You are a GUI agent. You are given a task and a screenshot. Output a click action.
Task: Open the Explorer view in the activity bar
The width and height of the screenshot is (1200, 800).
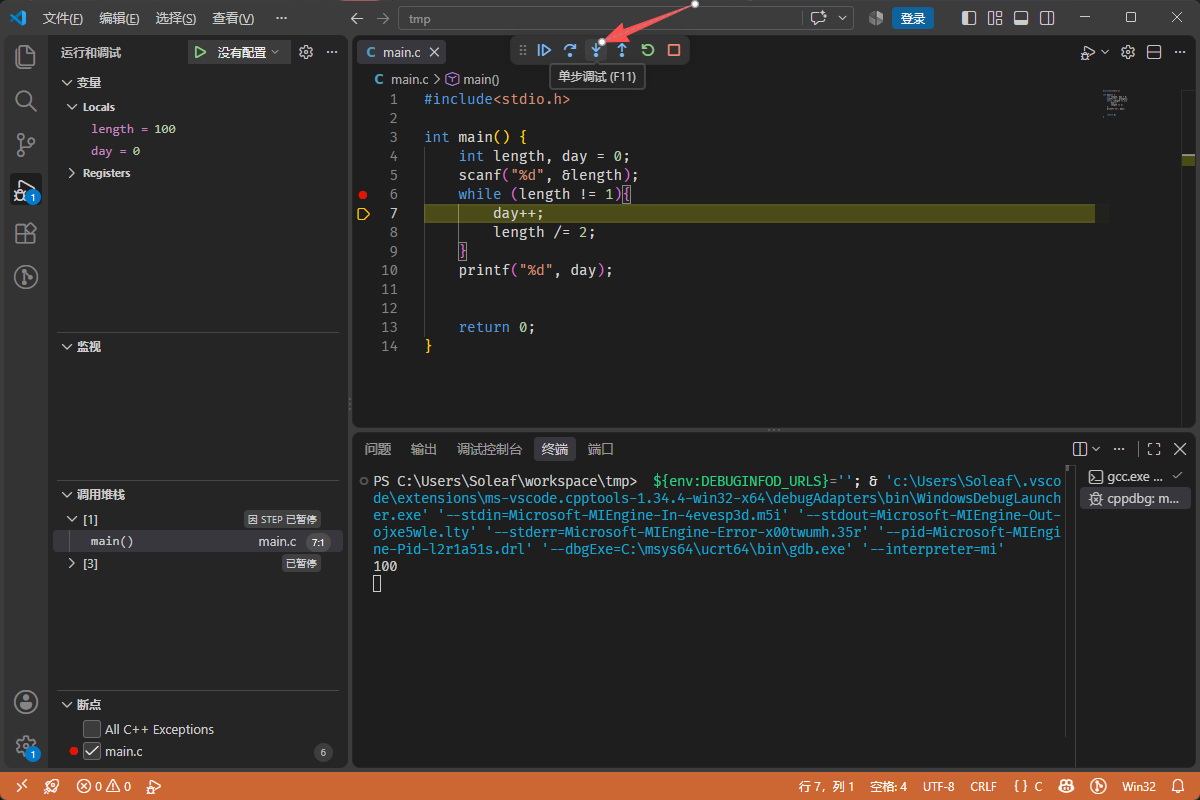26,57
